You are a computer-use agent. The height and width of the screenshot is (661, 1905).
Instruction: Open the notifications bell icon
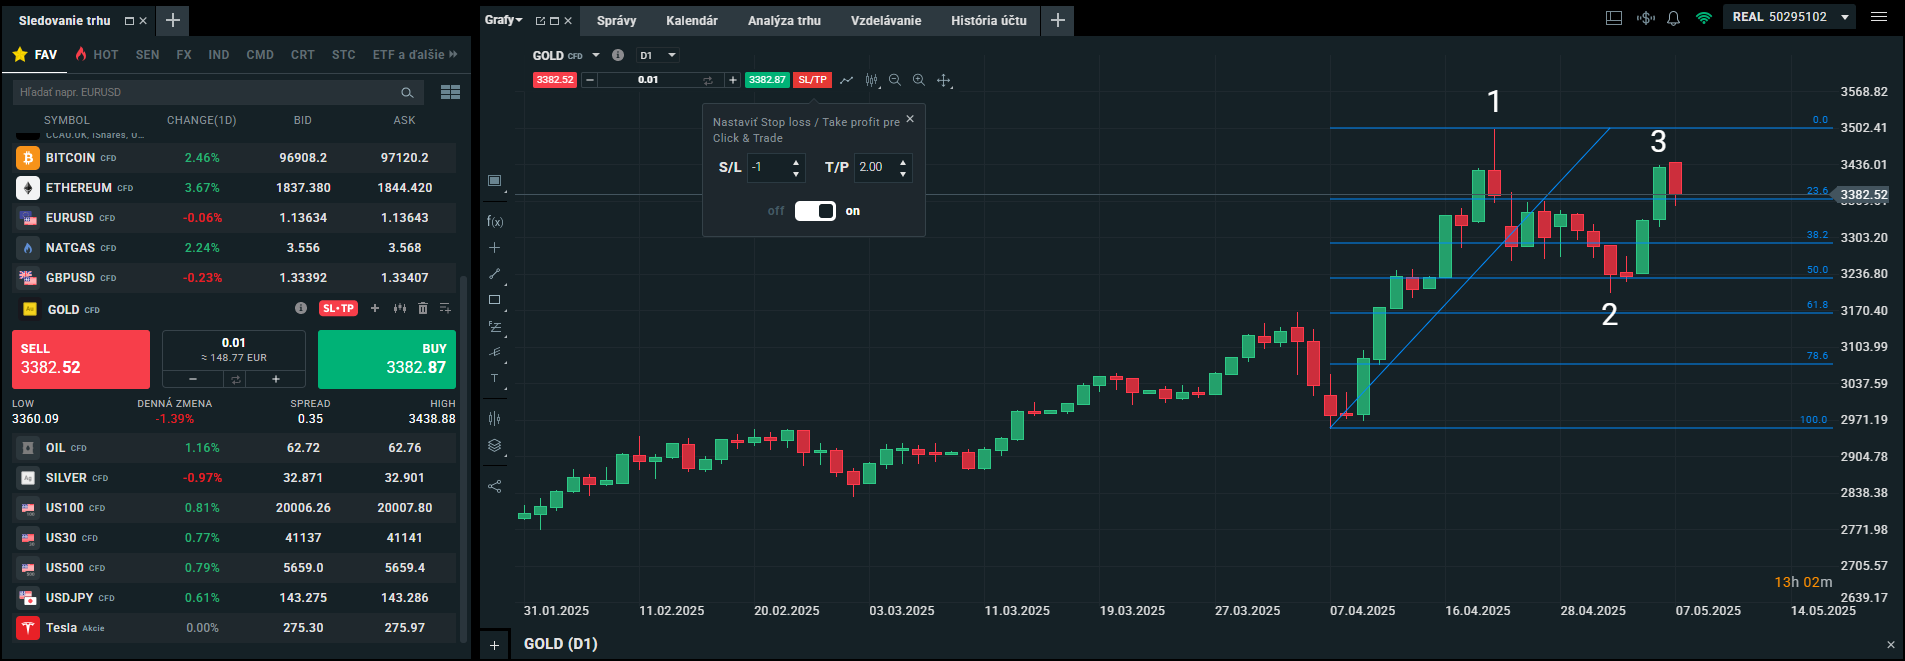click(x=1673, y=18)
